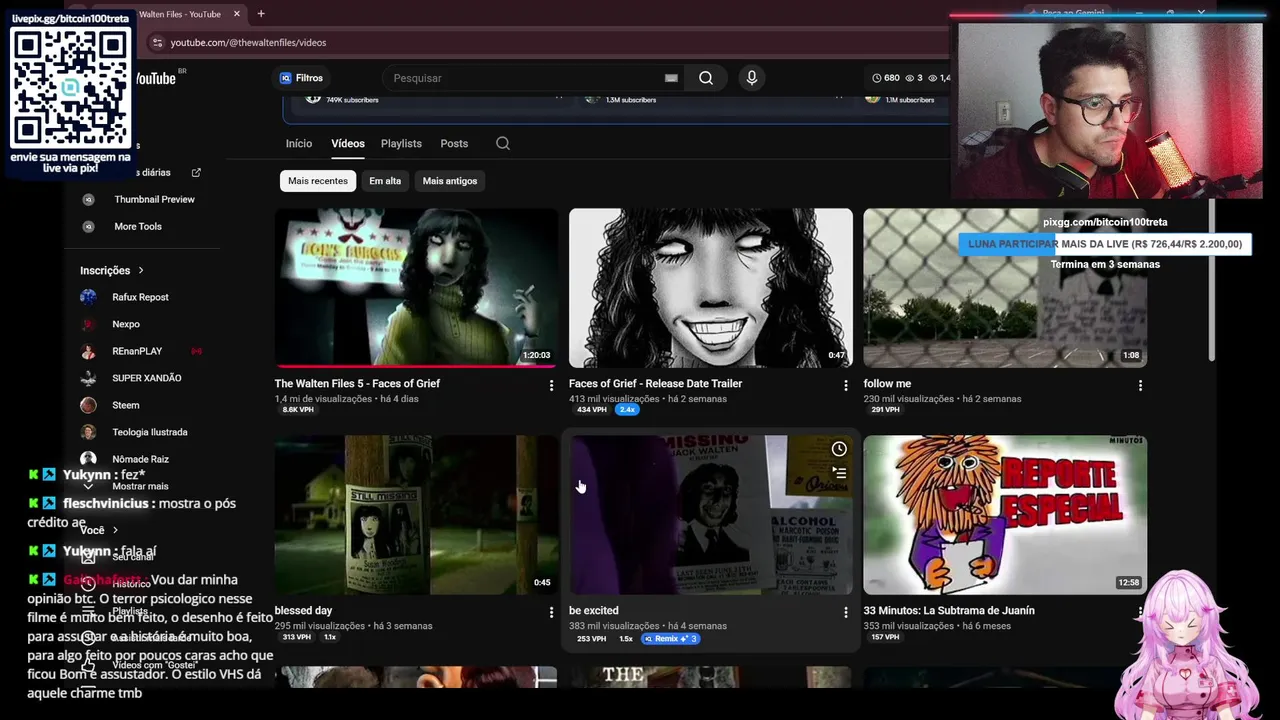Play the 33 Minutos Reporte Especial thumbnail
The width and height of the screenshot is (1280, 720).
point(1005,515)
